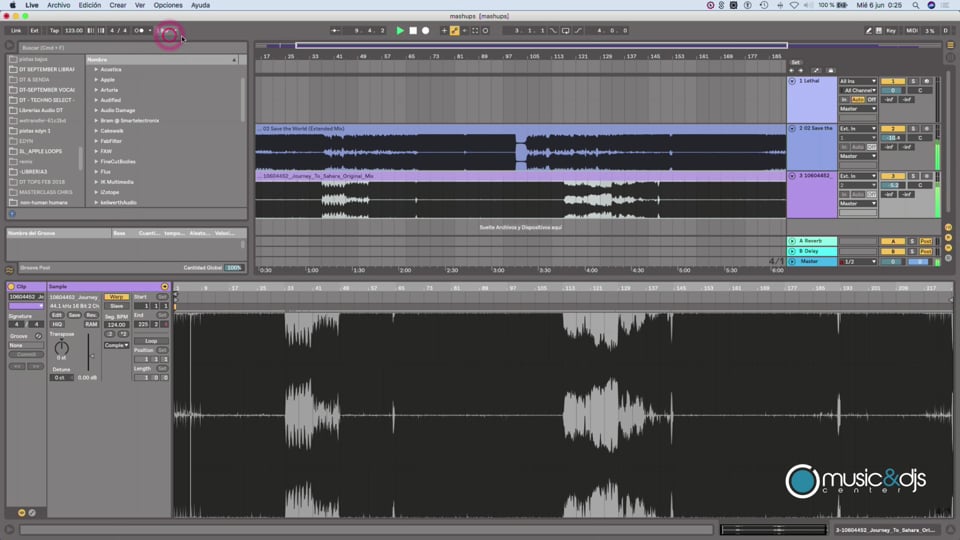Toggle the Automation Arm button in transport
Viewport: 960px width, 540px height.
coord(454,31)
